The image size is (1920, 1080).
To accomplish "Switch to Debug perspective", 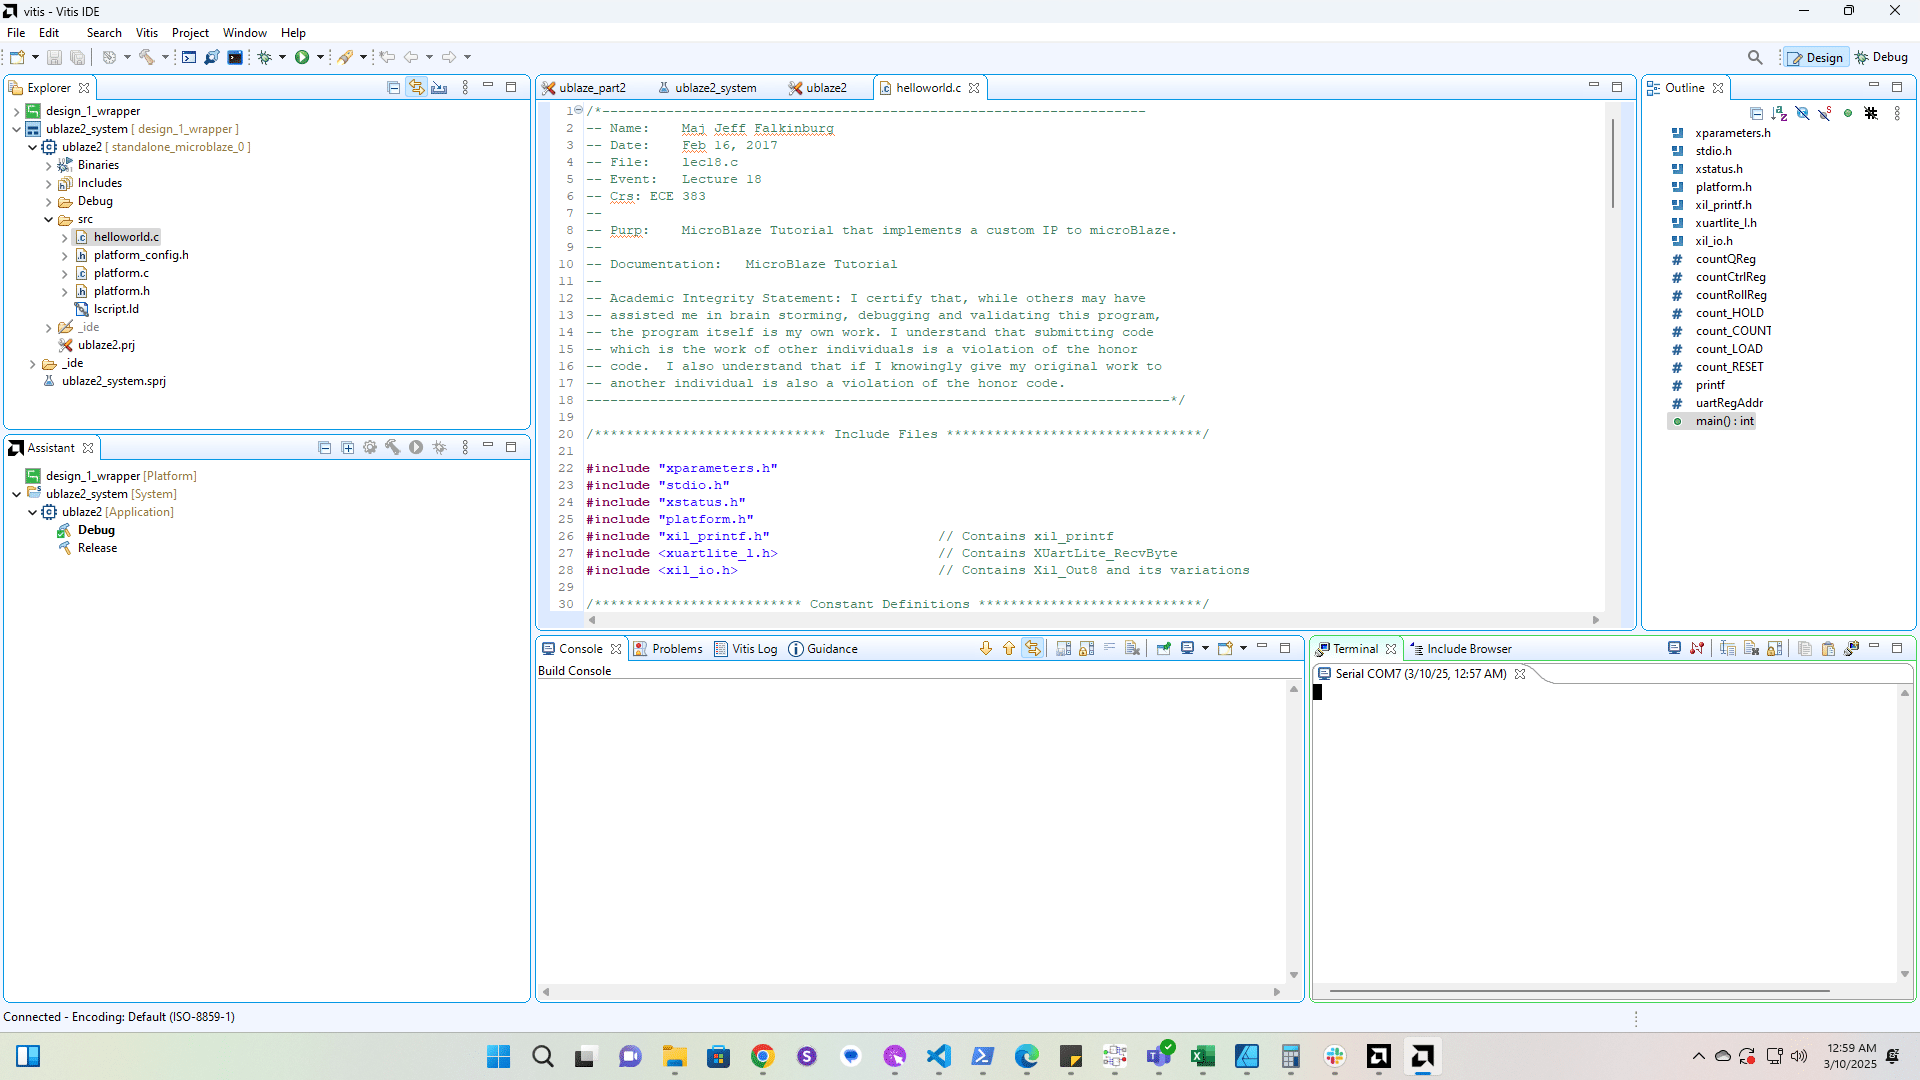I will [1881, 57].
